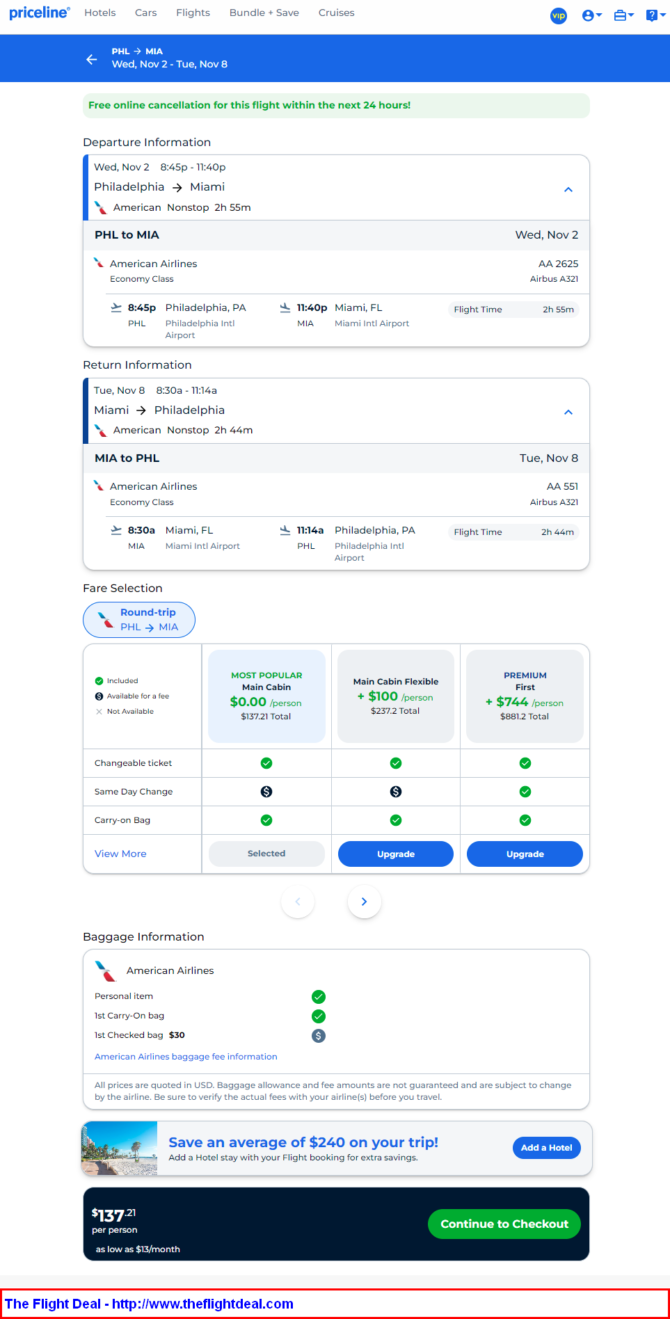This screenshot has width=670, height=1319.
Task: Click First class Carry-on Bag checkmark
Action: click(525, 820)
